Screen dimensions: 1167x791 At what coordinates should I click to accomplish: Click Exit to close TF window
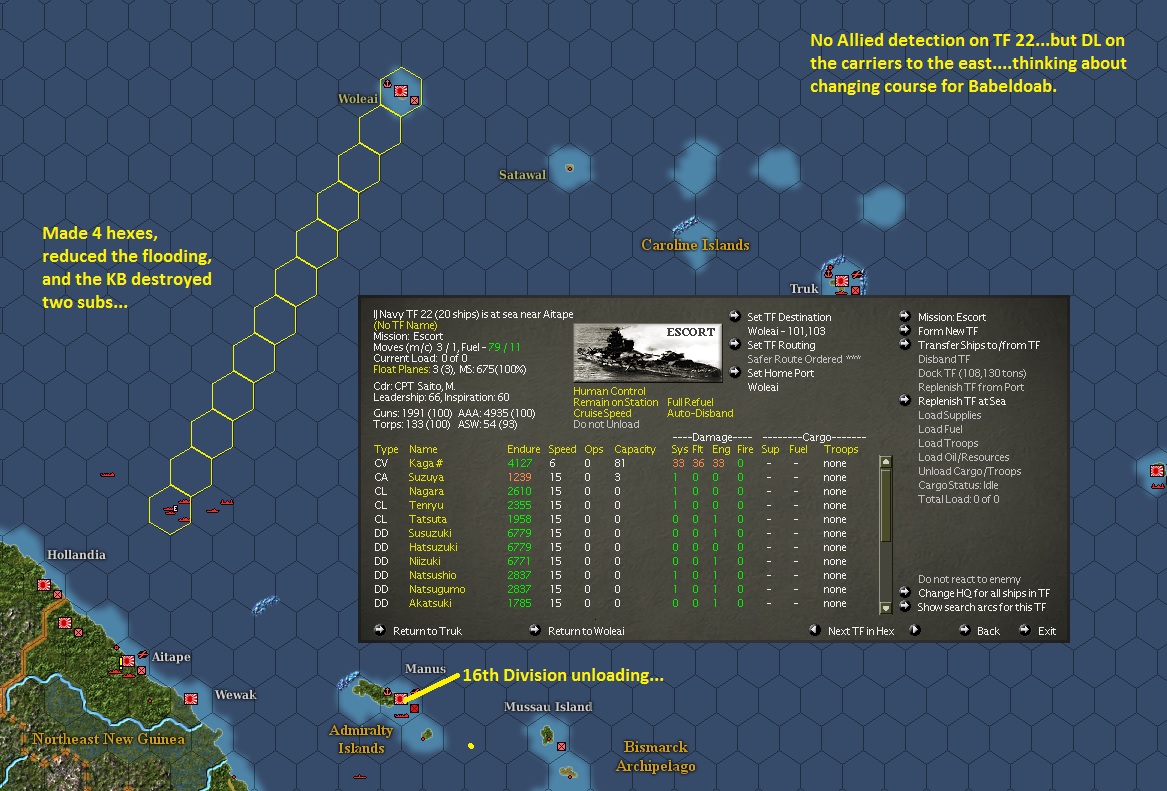(x=1046, y=631)
